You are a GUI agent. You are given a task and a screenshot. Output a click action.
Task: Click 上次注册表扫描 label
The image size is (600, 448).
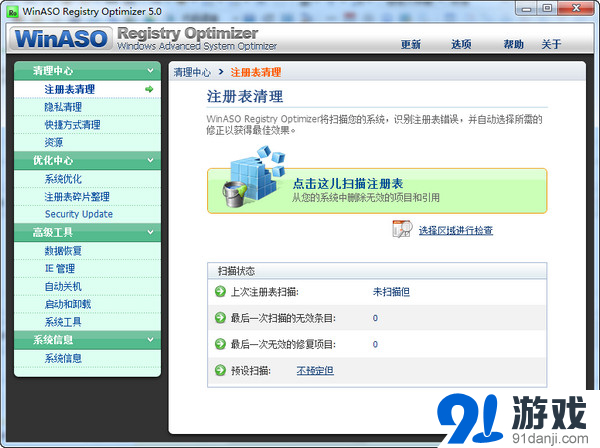coord(264,292)
